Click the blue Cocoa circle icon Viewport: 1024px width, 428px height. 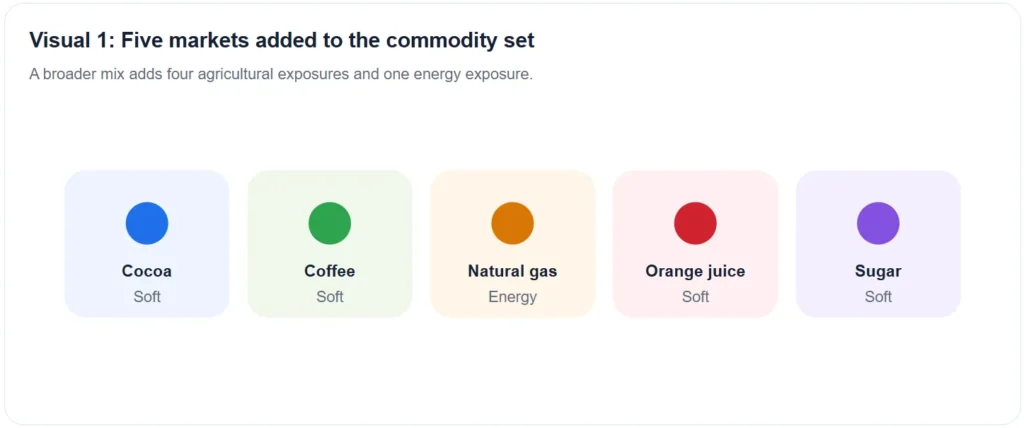tap(147, 223)
